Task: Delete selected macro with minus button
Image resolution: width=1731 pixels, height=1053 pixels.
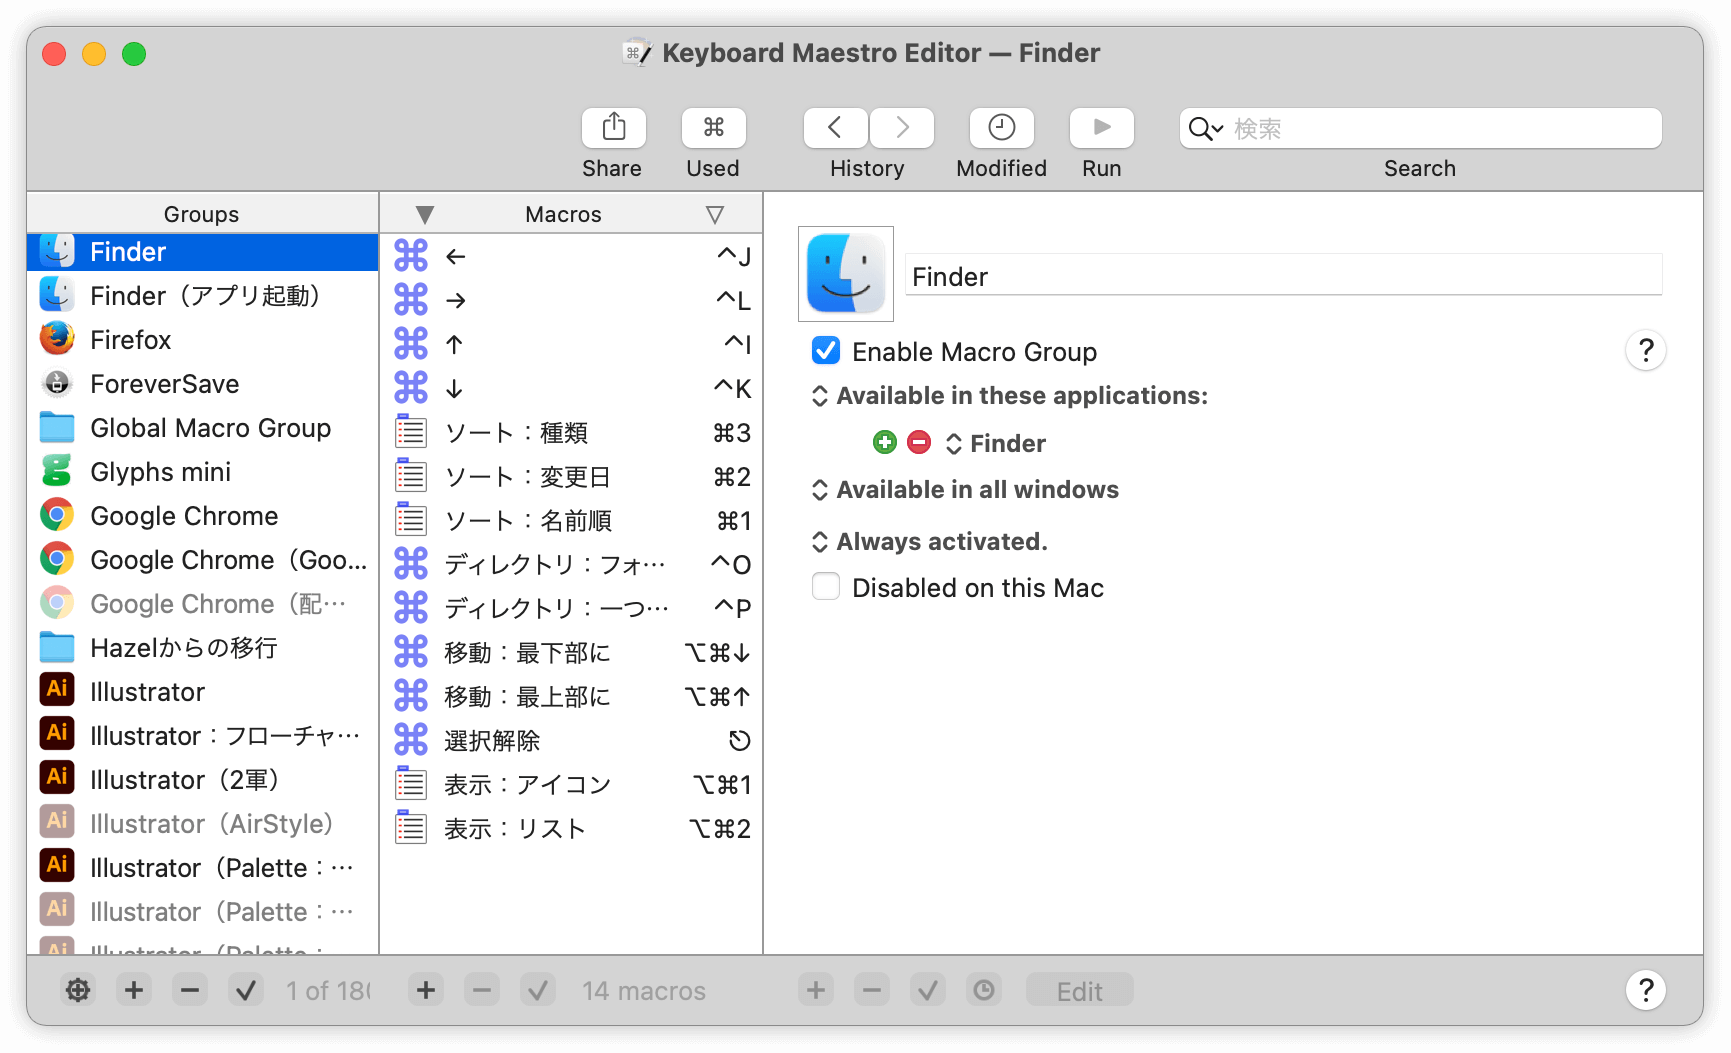Action: (x=482, y=990)
